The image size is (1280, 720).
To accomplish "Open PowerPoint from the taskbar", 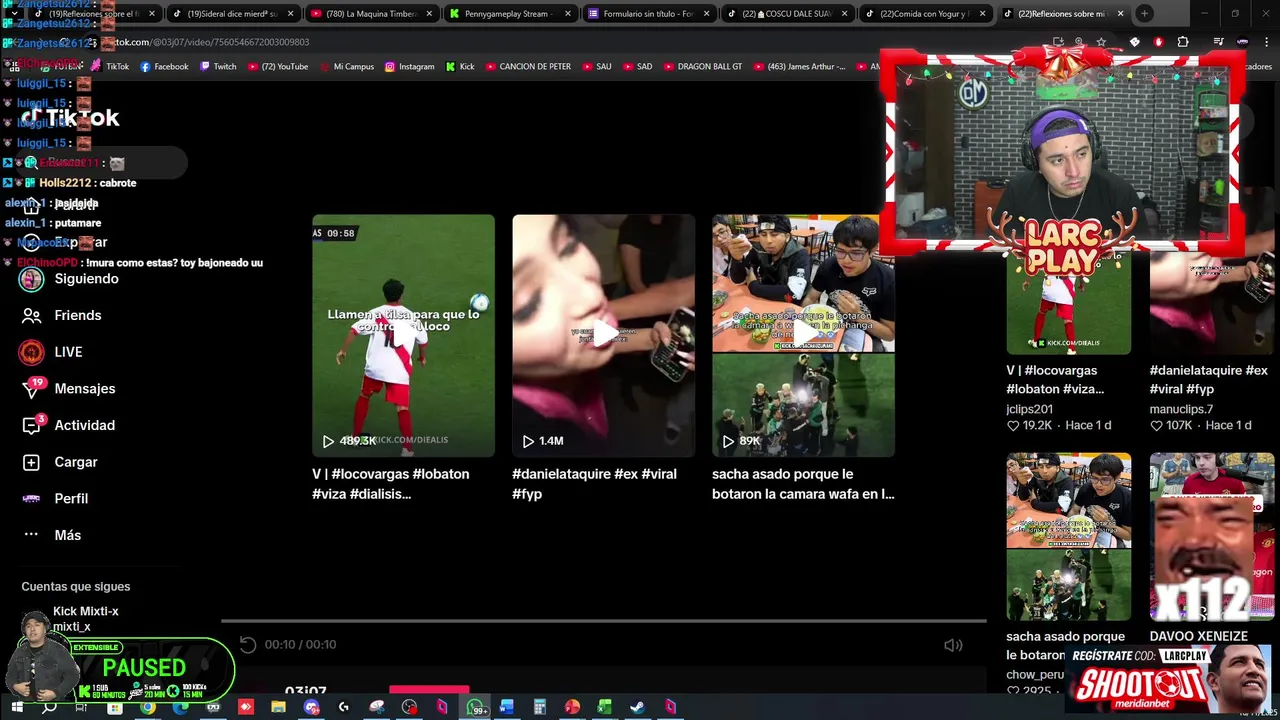I will pos(572,707).
